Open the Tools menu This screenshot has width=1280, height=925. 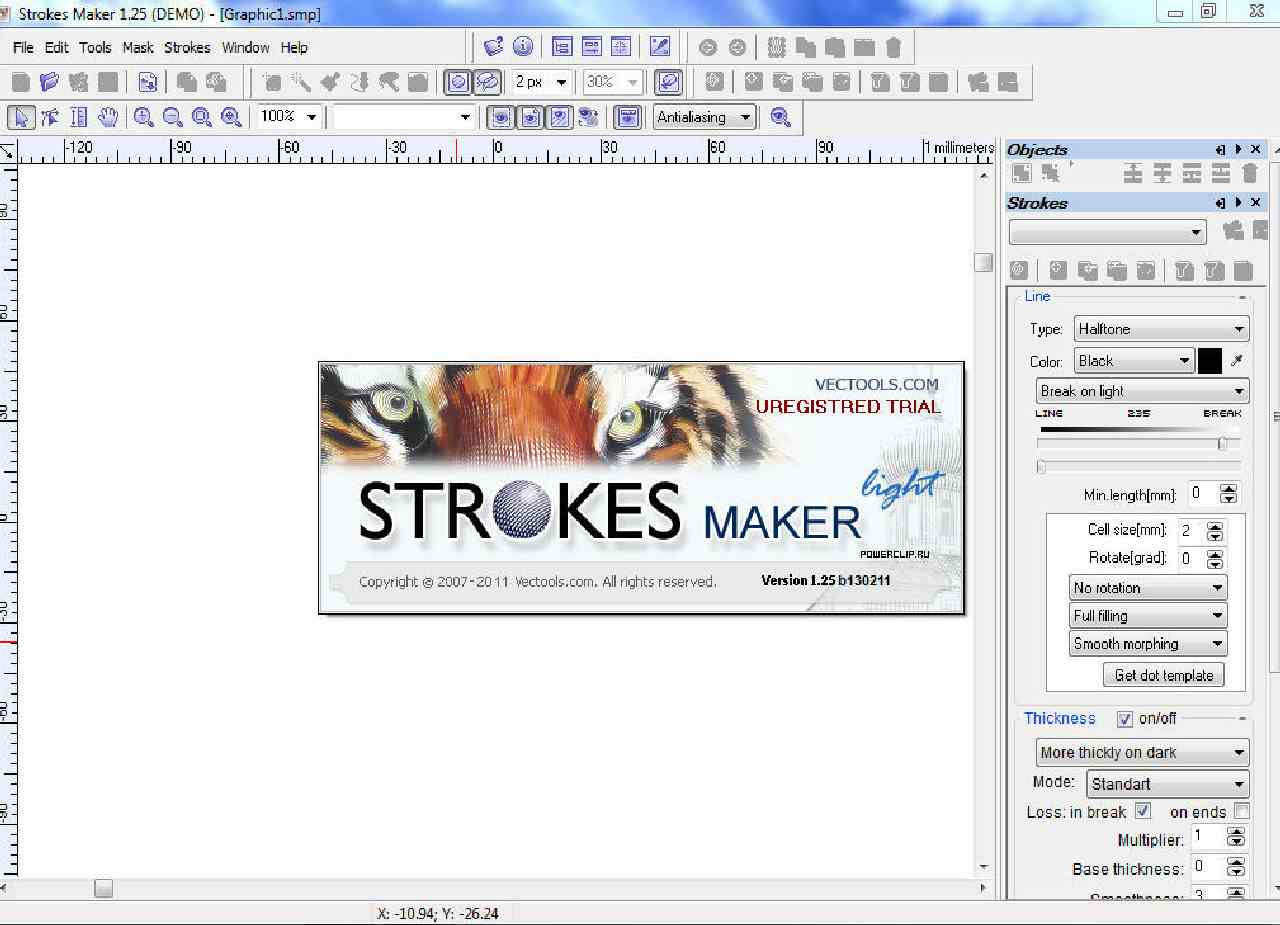[x=95, y=47]
